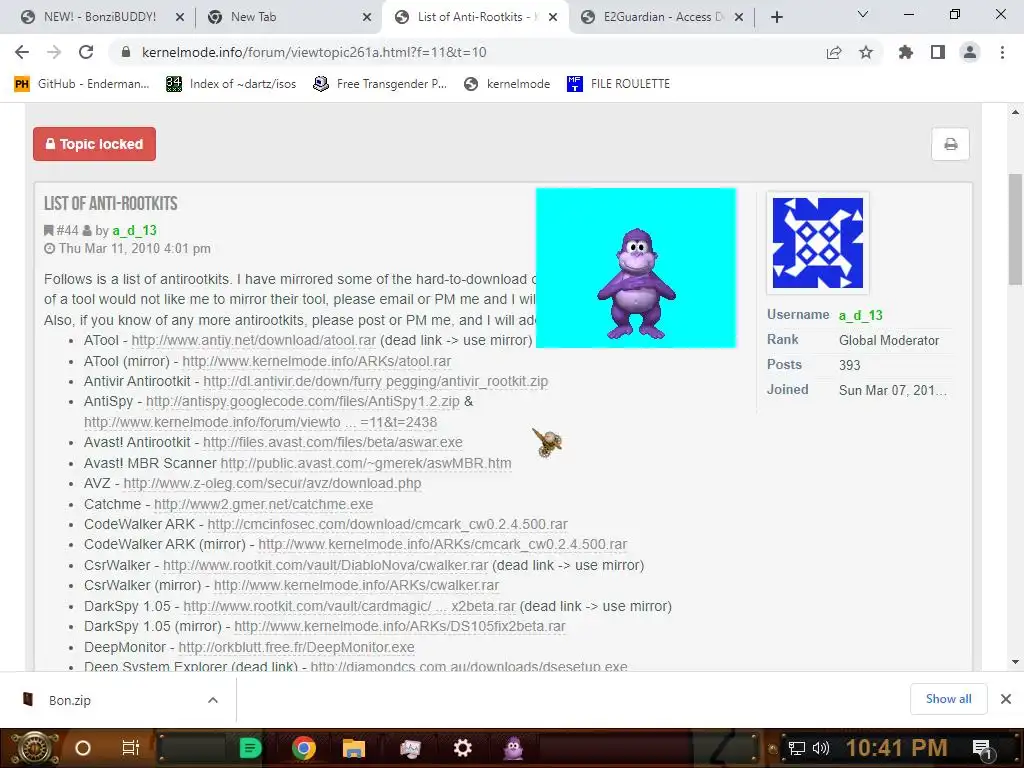
Task: Open the a_d_13 username in profile panel
Action: 861,315
